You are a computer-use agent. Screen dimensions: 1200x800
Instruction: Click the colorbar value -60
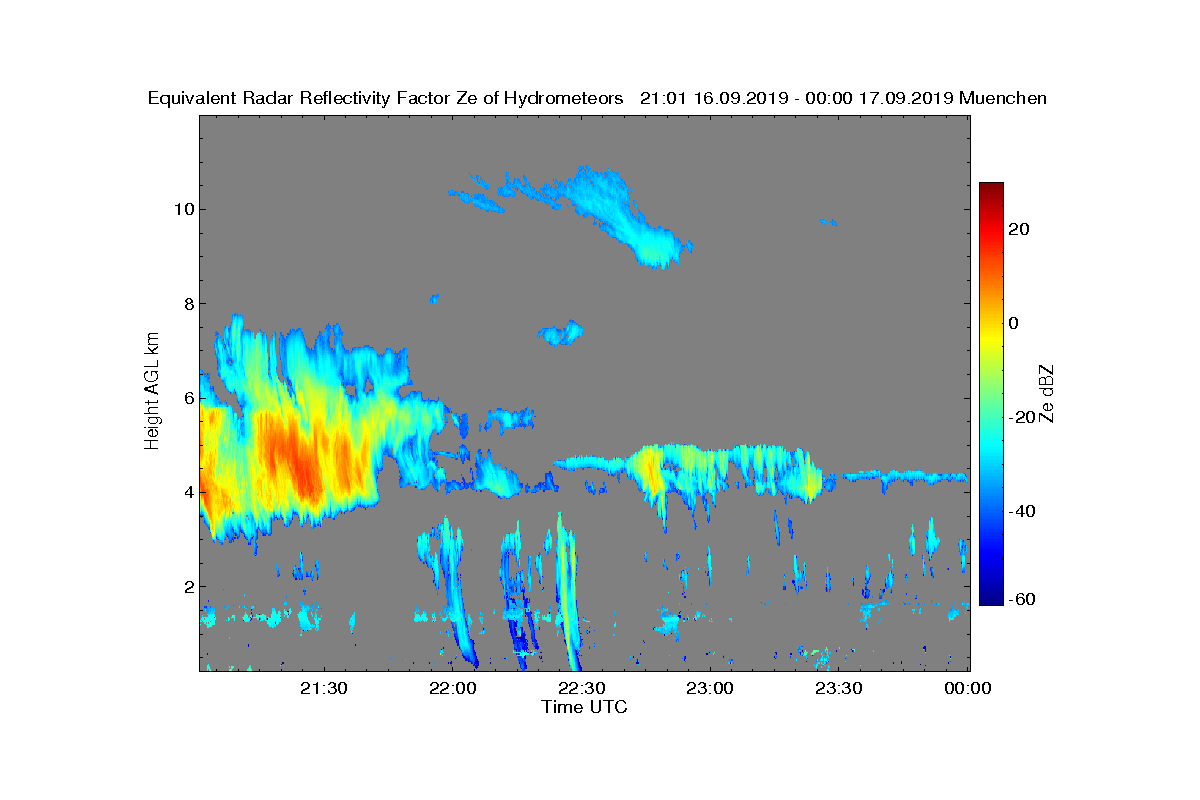point(1023,600)
